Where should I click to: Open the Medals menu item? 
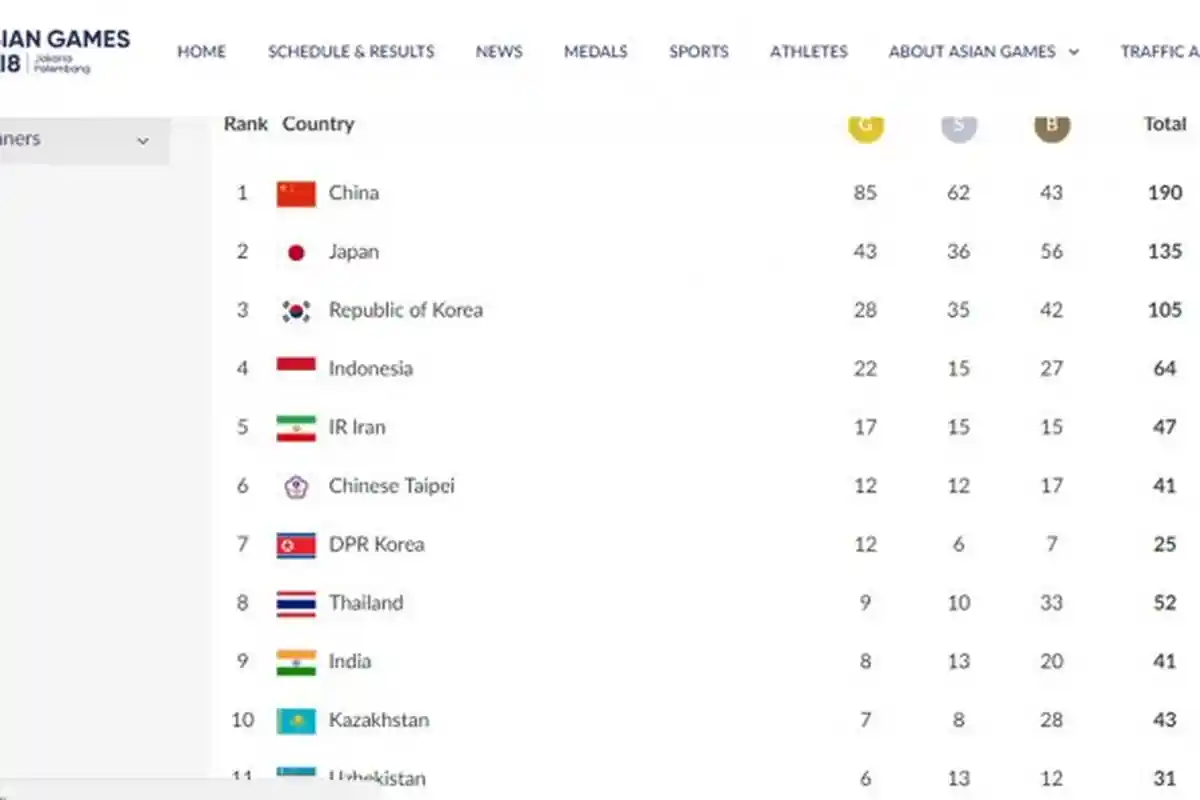tap(596, 51)
